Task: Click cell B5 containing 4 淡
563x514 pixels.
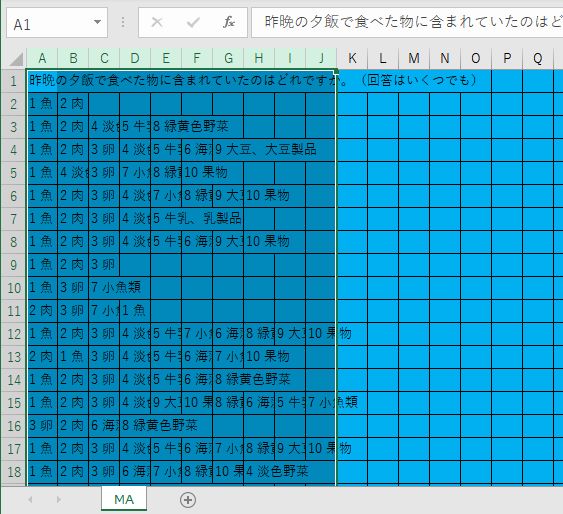Action: pyautogui.click(x=73, y=173)
